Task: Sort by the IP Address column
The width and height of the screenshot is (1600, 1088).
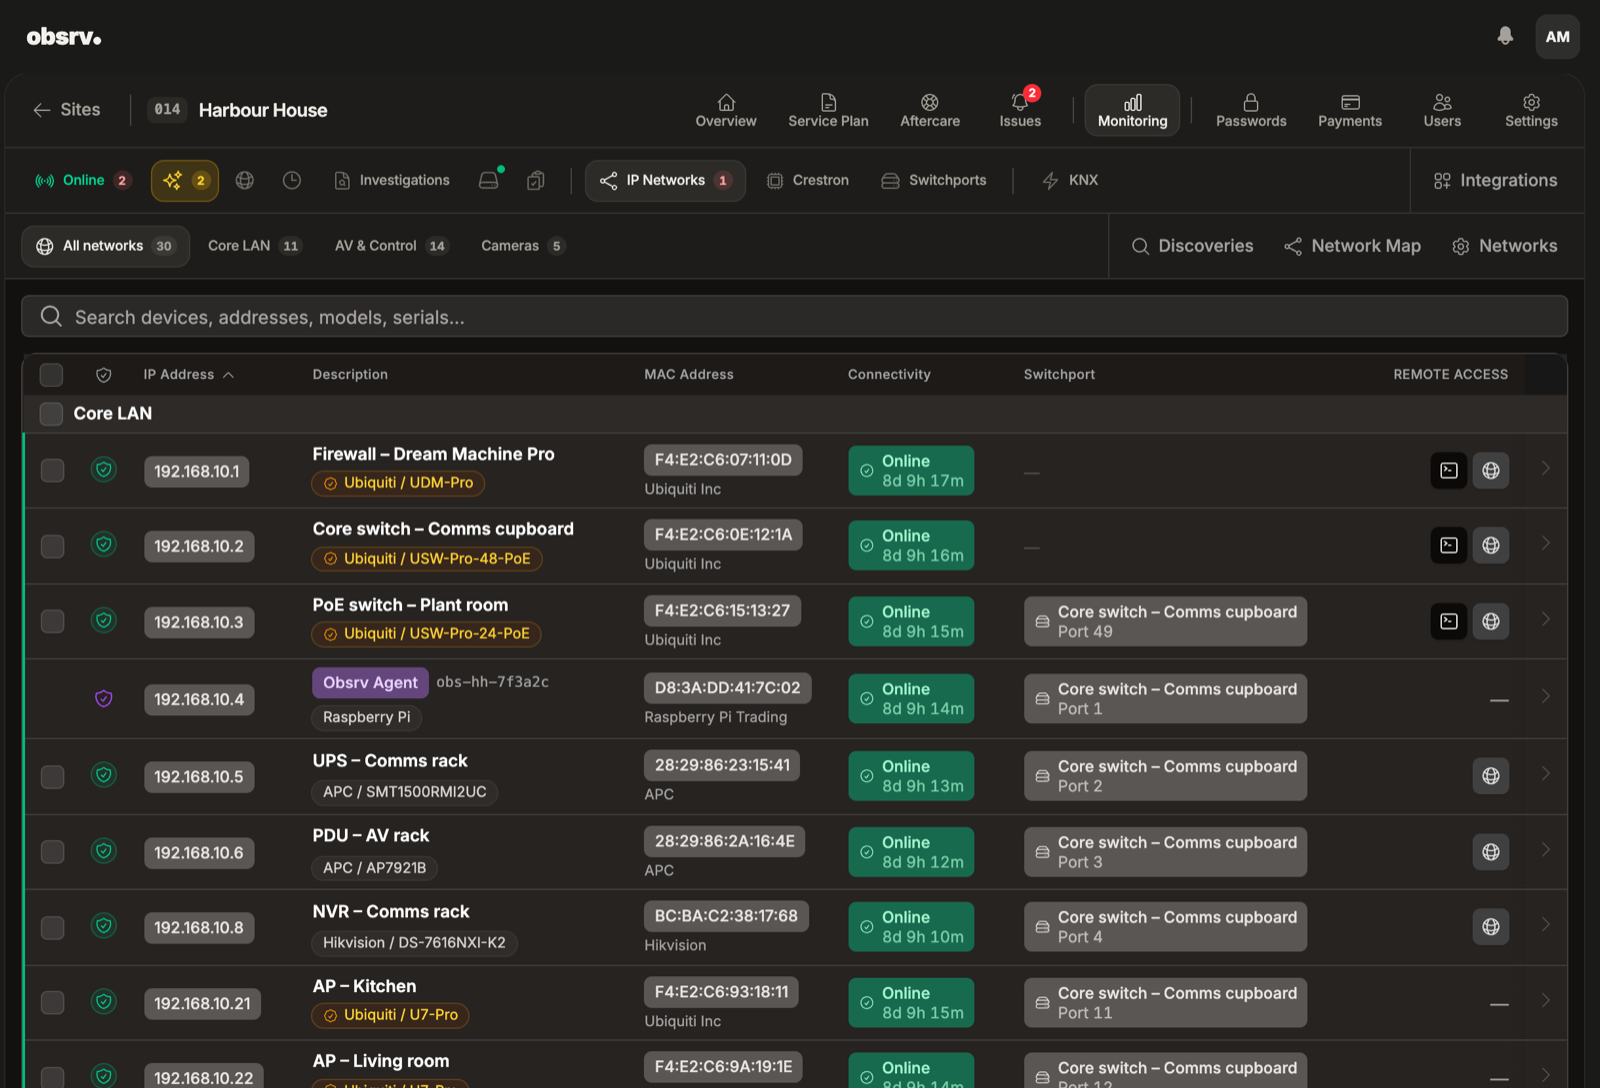Action: (188, 375)
